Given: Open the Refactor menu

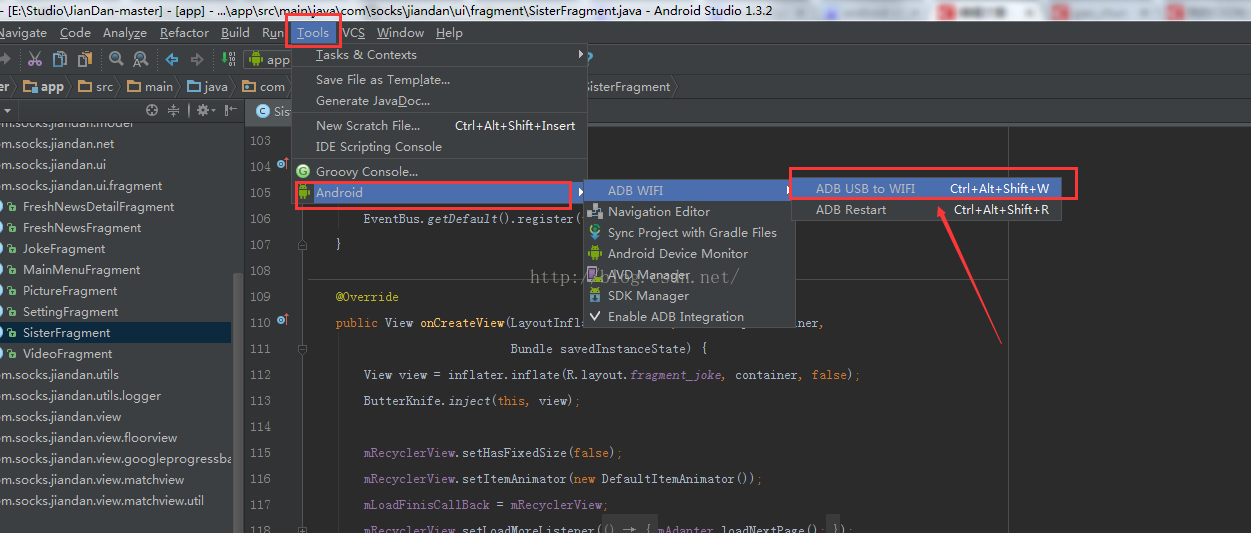Looking at the screenshot, I should point(185,33).
